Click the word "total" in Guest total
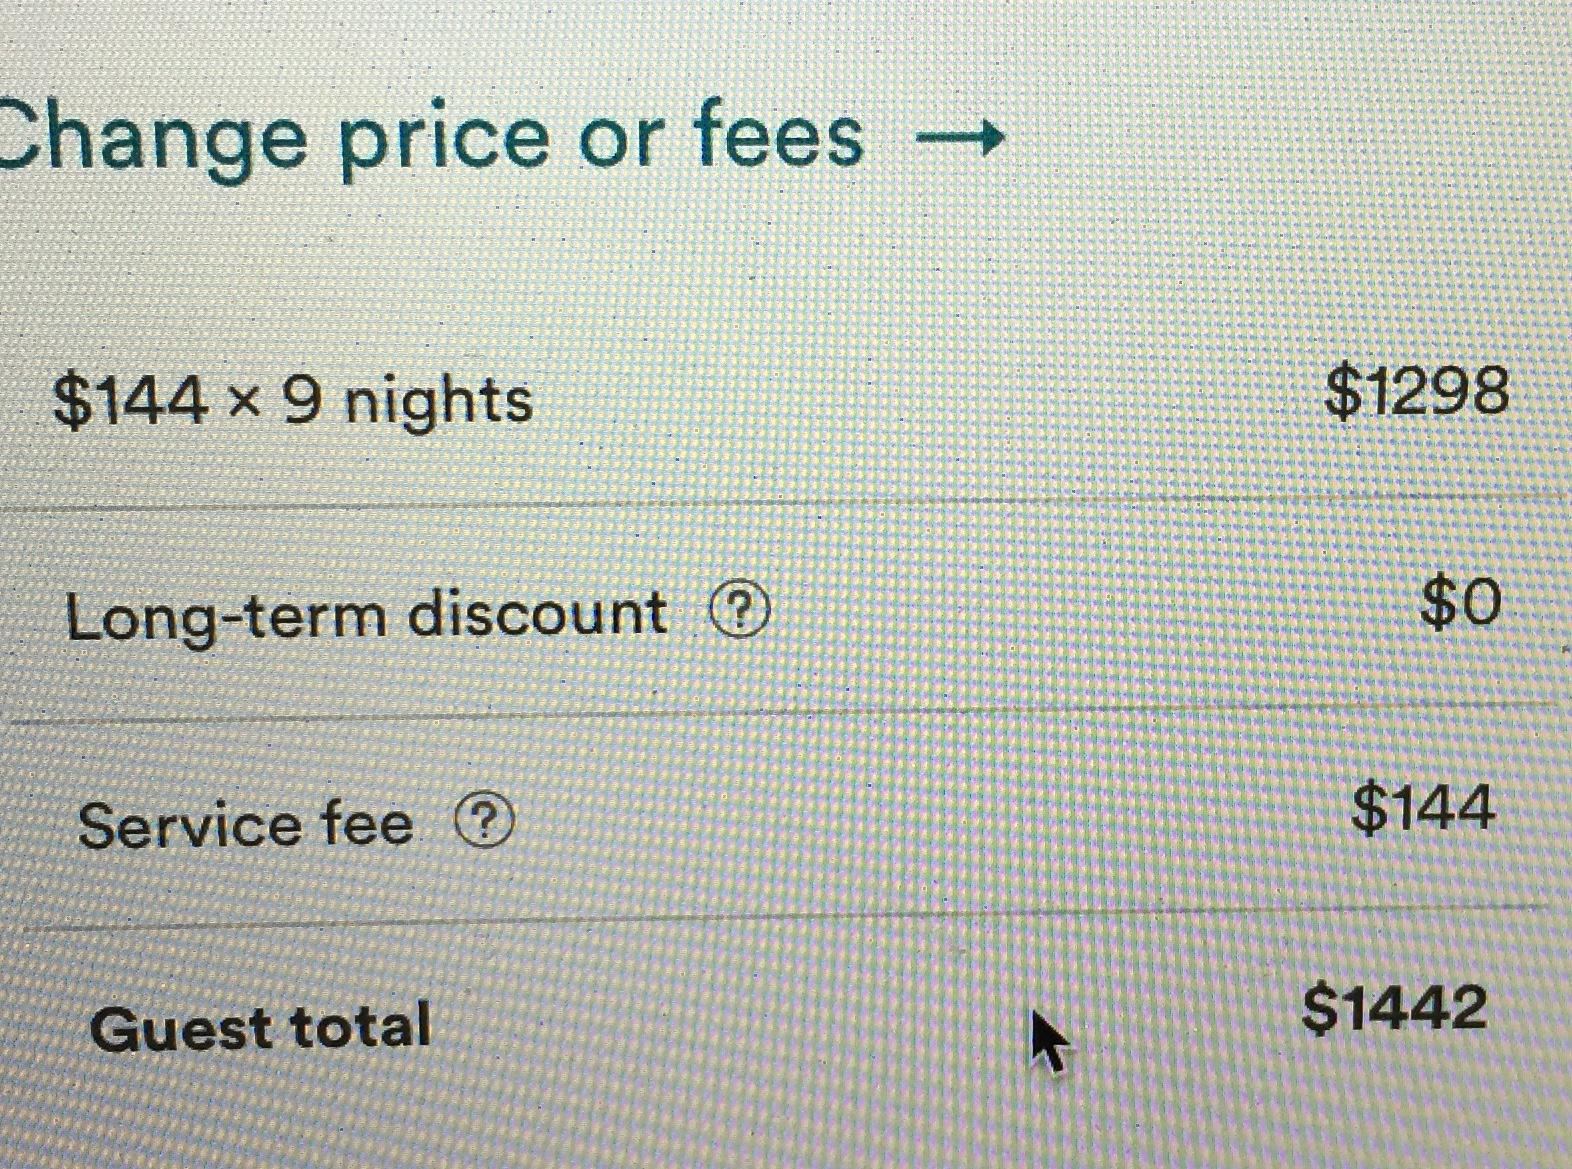 [x=360, y=1026]
